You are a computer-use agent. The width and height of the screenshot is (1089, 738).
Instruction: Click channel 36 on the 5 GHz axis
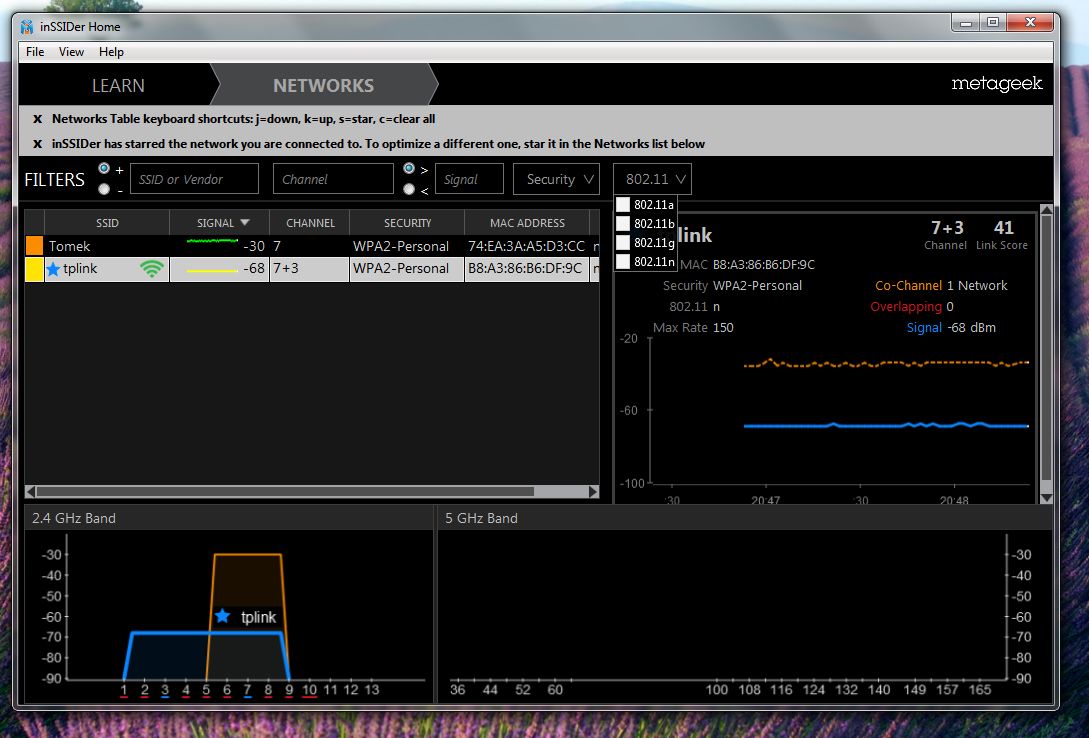pos(458,689)
